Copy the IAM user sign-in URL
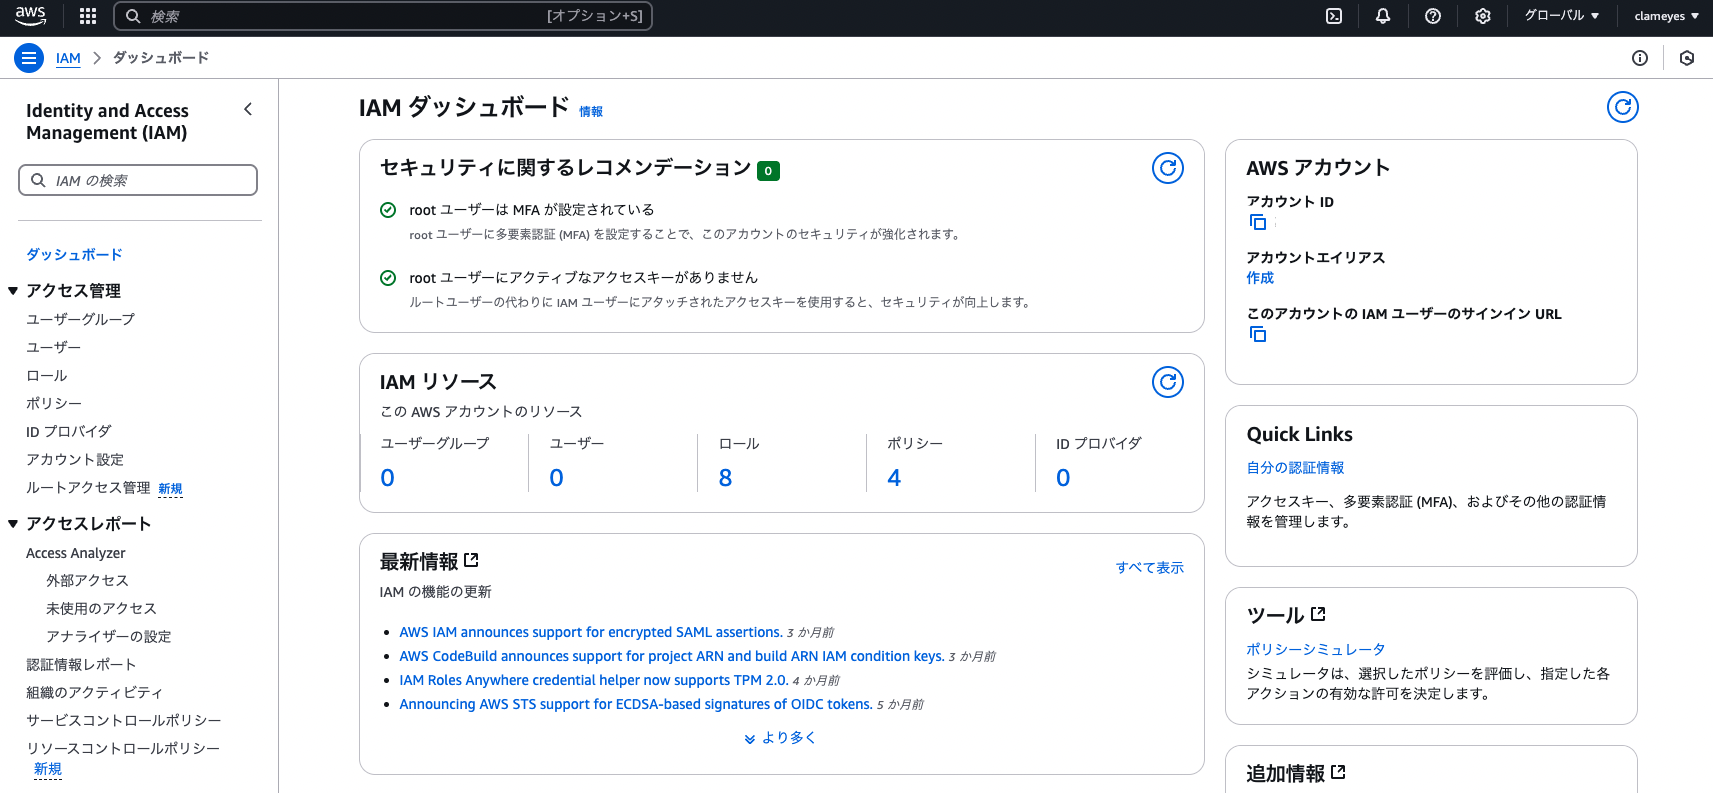 pyautogui.click(x=1258, y=334)
